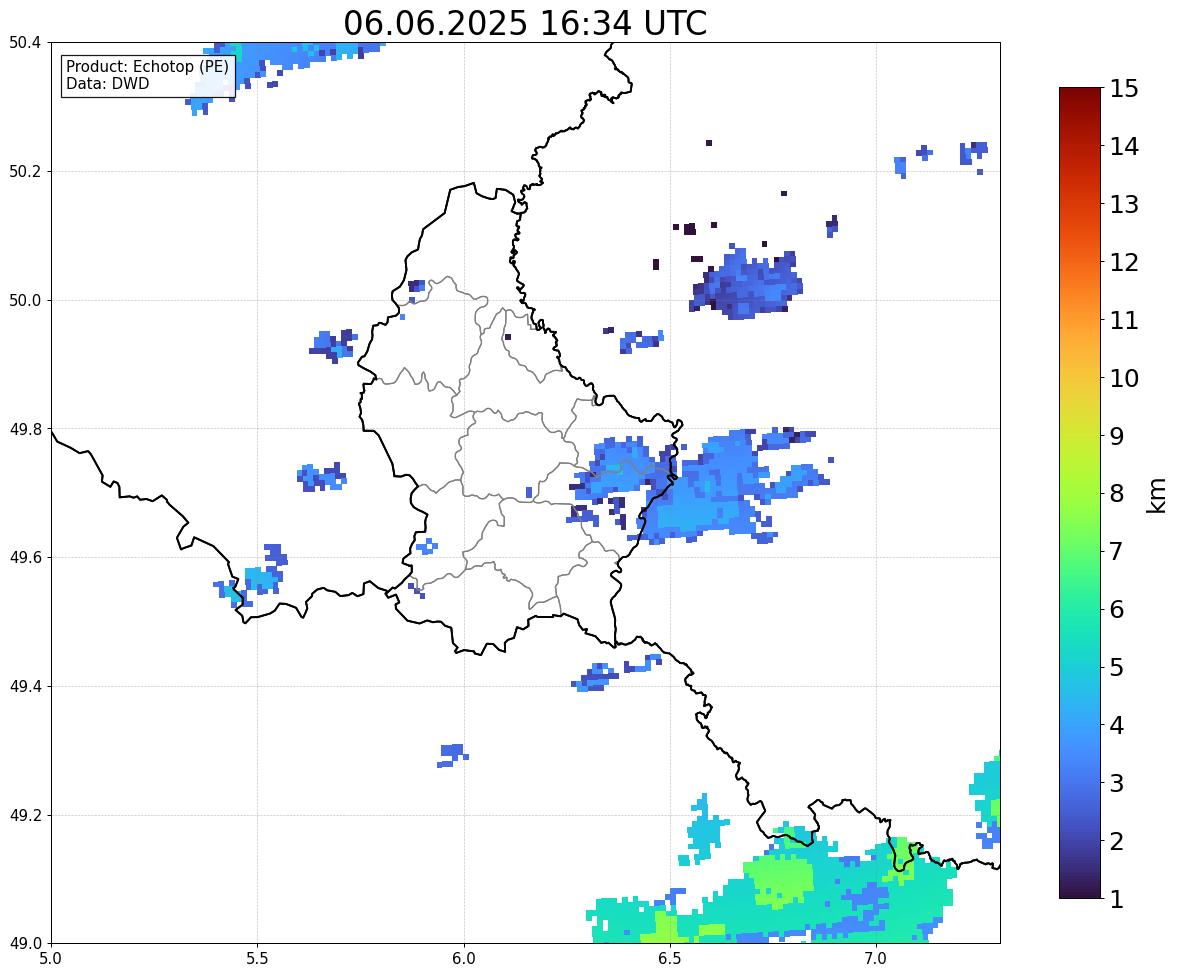This screenshot has height=976, width=1178.
Task: Click the colorbar tick label 9
Action: (1117, 436)
